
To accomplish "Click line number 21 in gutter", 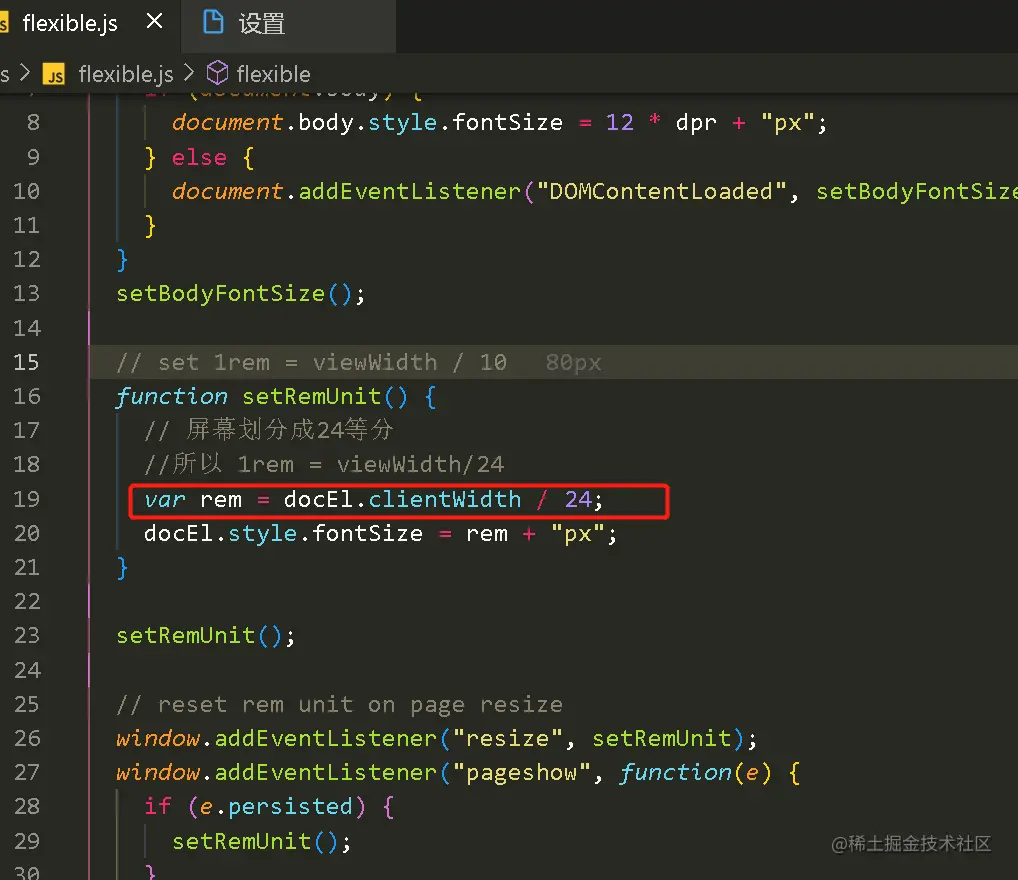I will click(27, 568).
